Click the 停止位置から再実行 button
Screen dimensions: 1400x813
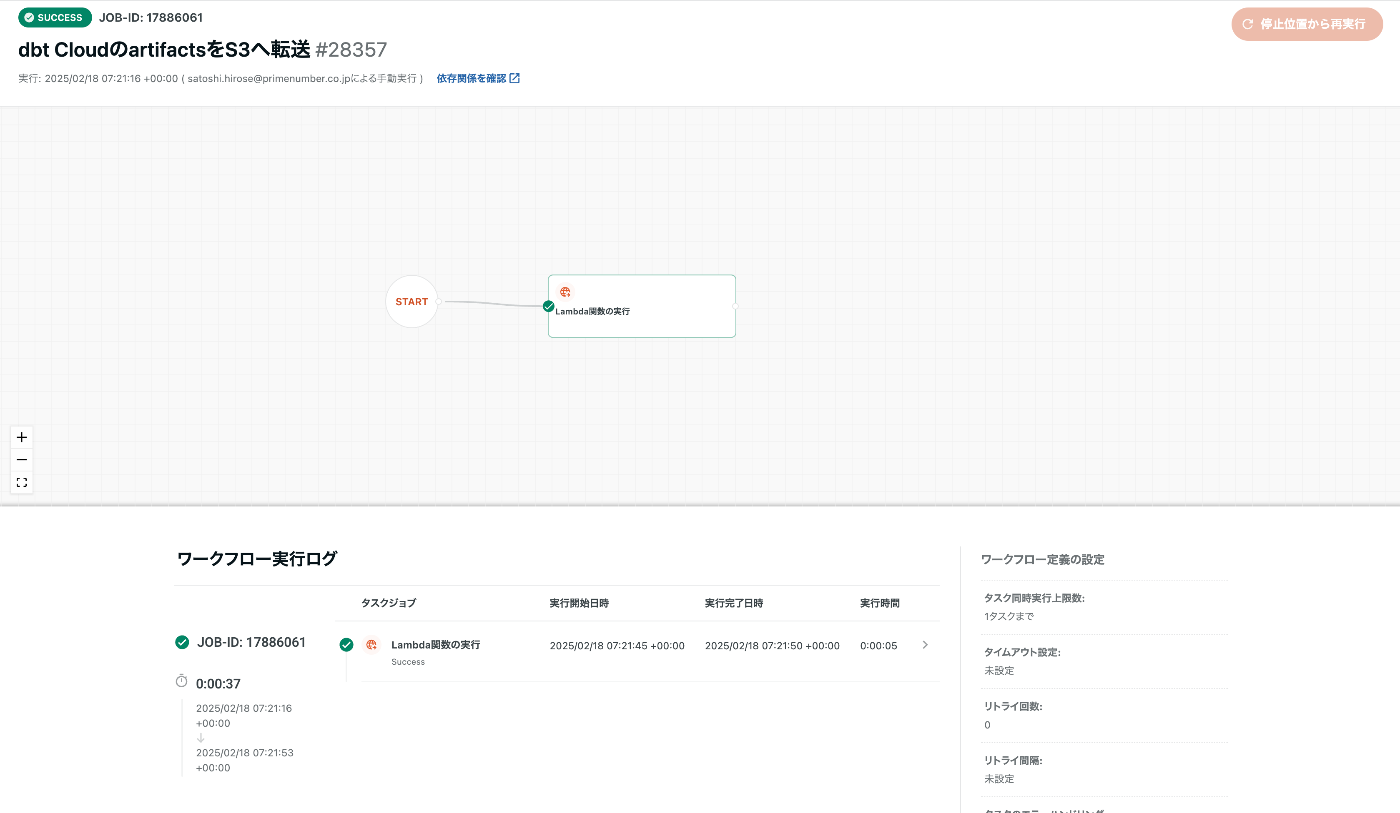(x=1307, y=24)
